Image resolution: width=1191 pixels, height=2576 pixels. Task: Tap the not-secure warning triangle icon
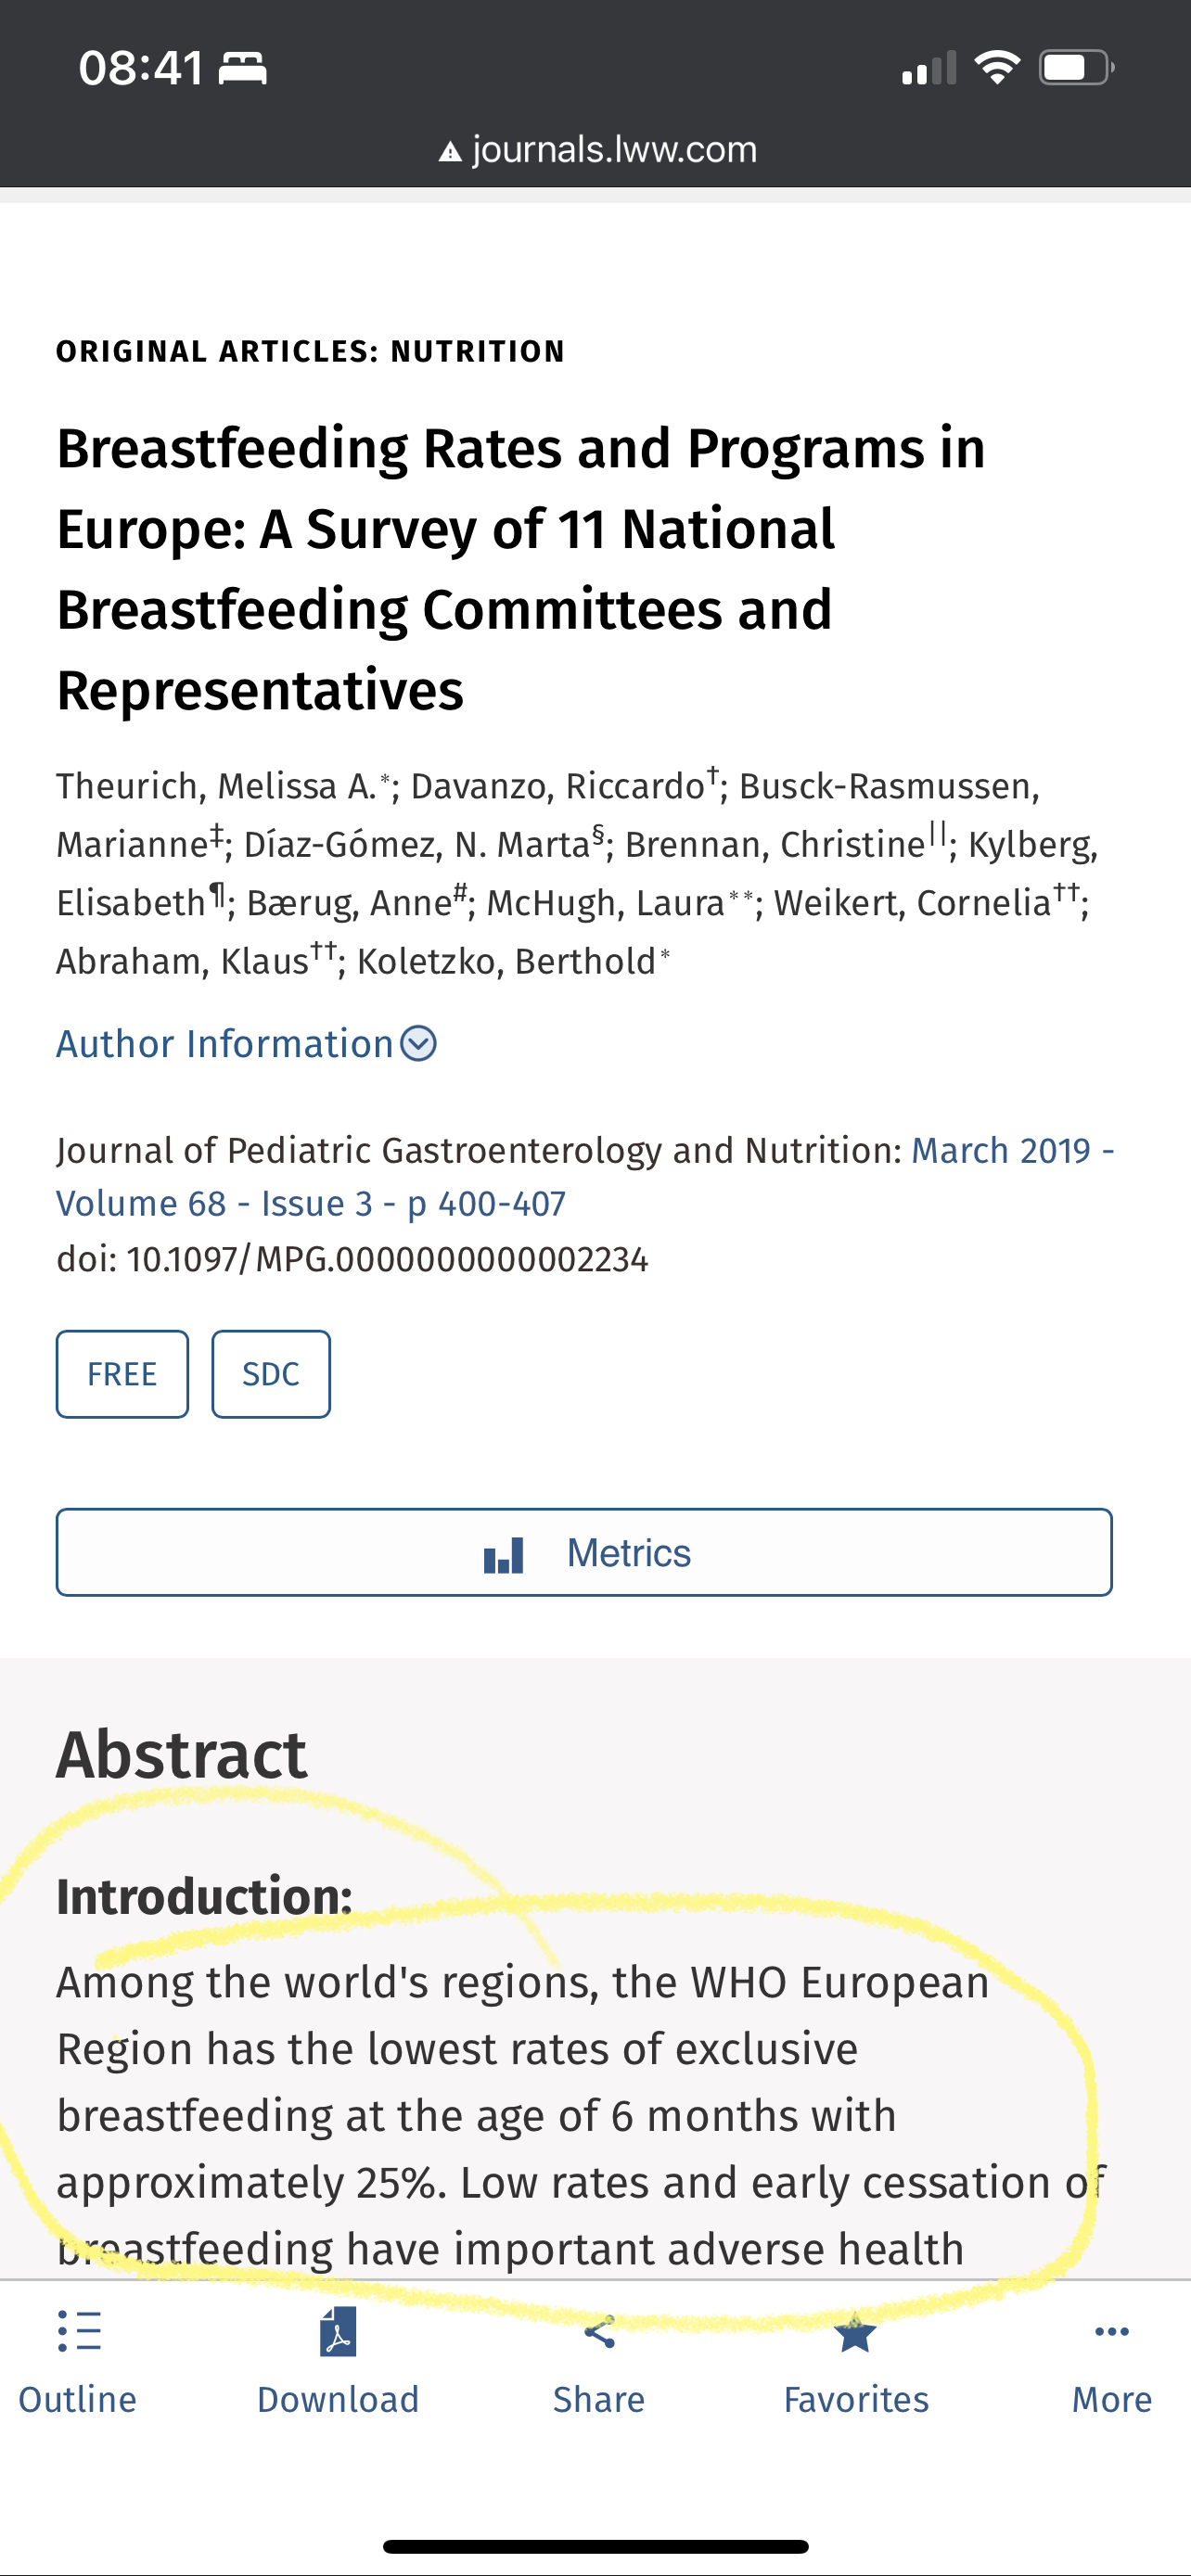[x=451, y=152]
